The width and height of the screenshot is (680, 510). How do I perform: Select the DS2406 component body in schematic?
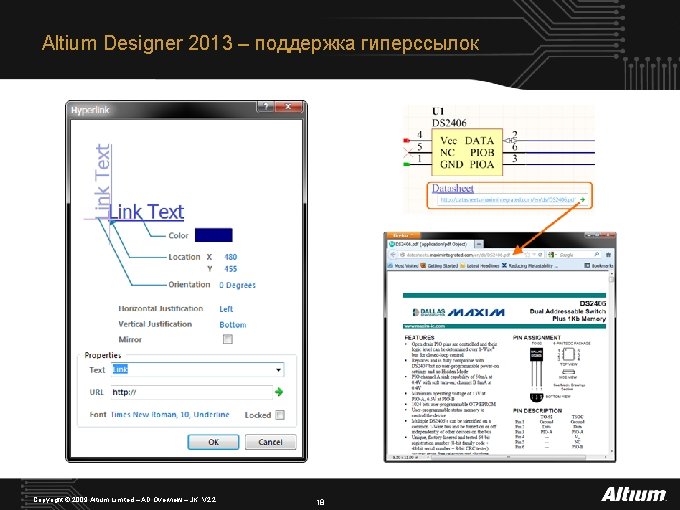(x=467, y=152)
